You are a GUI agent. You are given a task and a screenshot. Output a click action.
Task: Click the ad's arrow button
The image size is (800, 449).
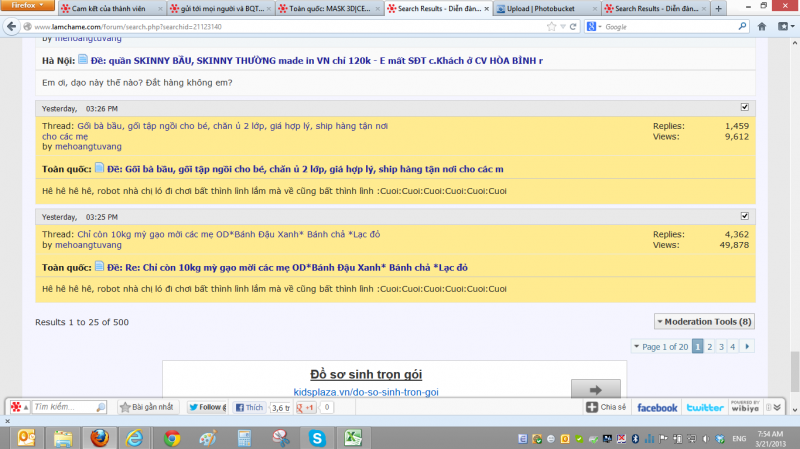pyautogui.click(x=595, y=390)
